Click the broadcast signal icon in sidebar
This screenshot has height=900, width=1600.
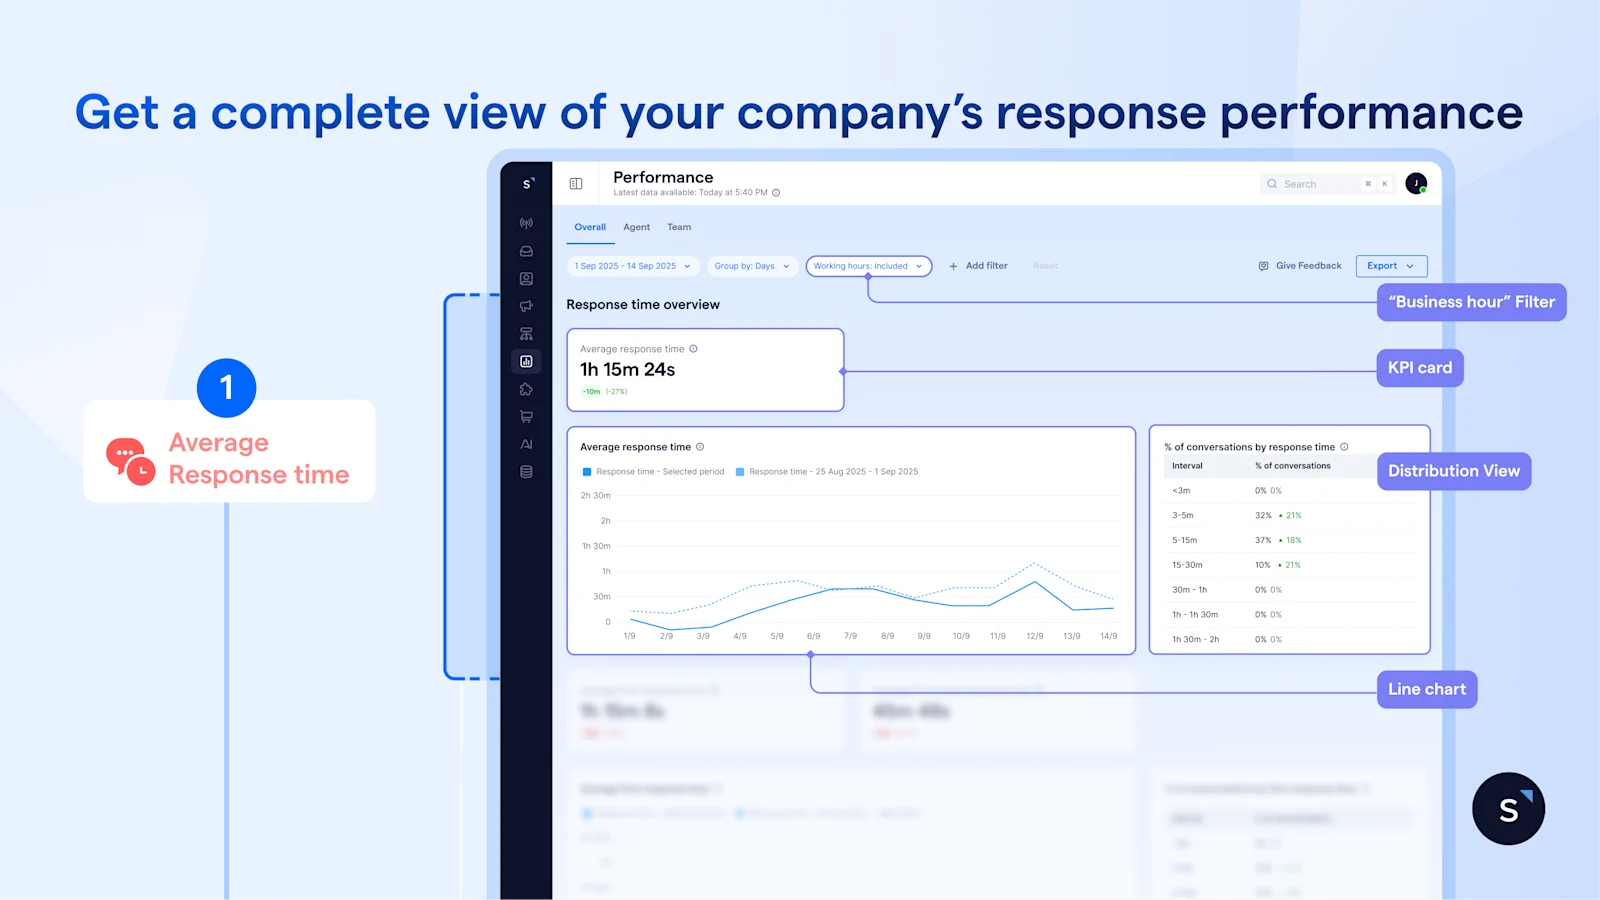pyautogui.click(x=527, y=225)
